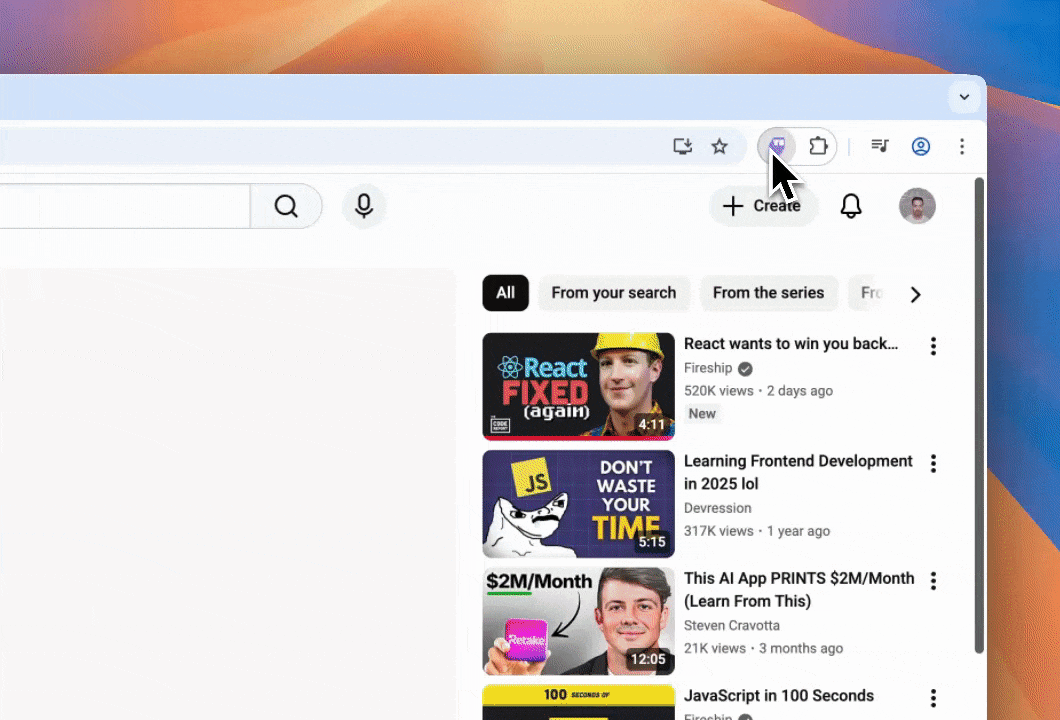This screenshot has height=720, width=1060.
Task: Open Chrome's three-dot menu
Action: 962,147
